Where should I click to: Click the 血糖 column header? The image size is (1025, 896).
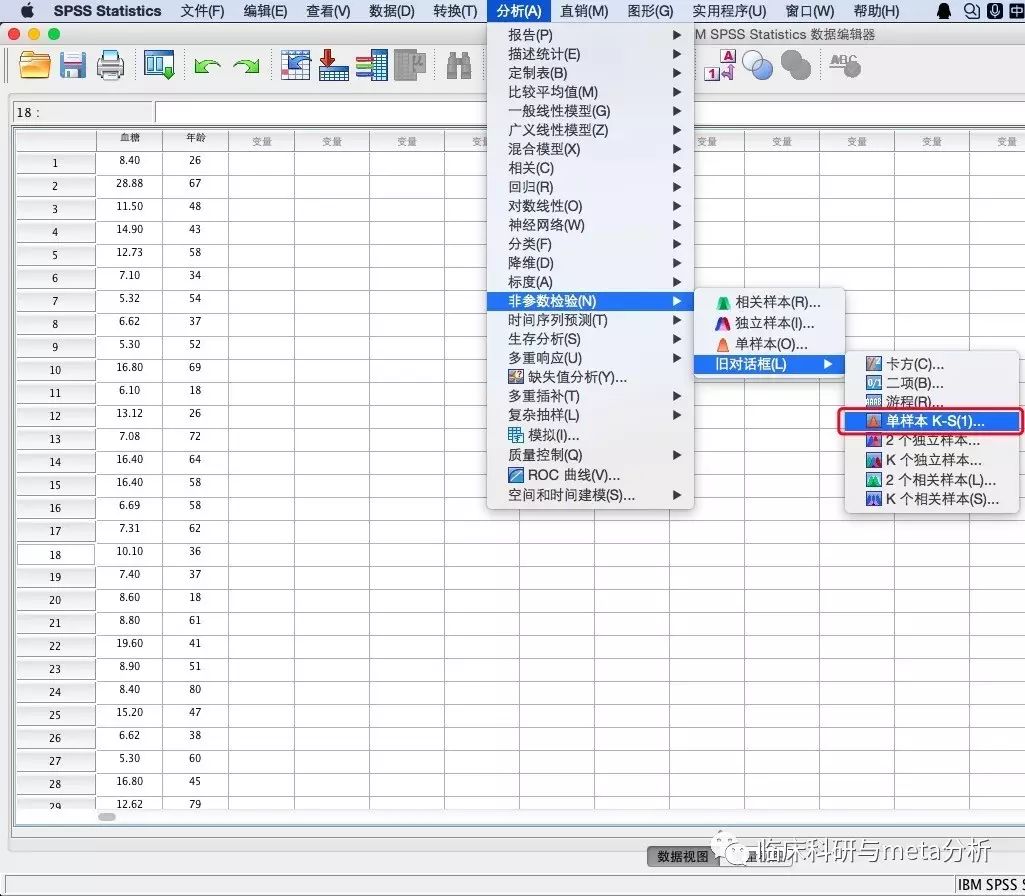click(129, 139)
